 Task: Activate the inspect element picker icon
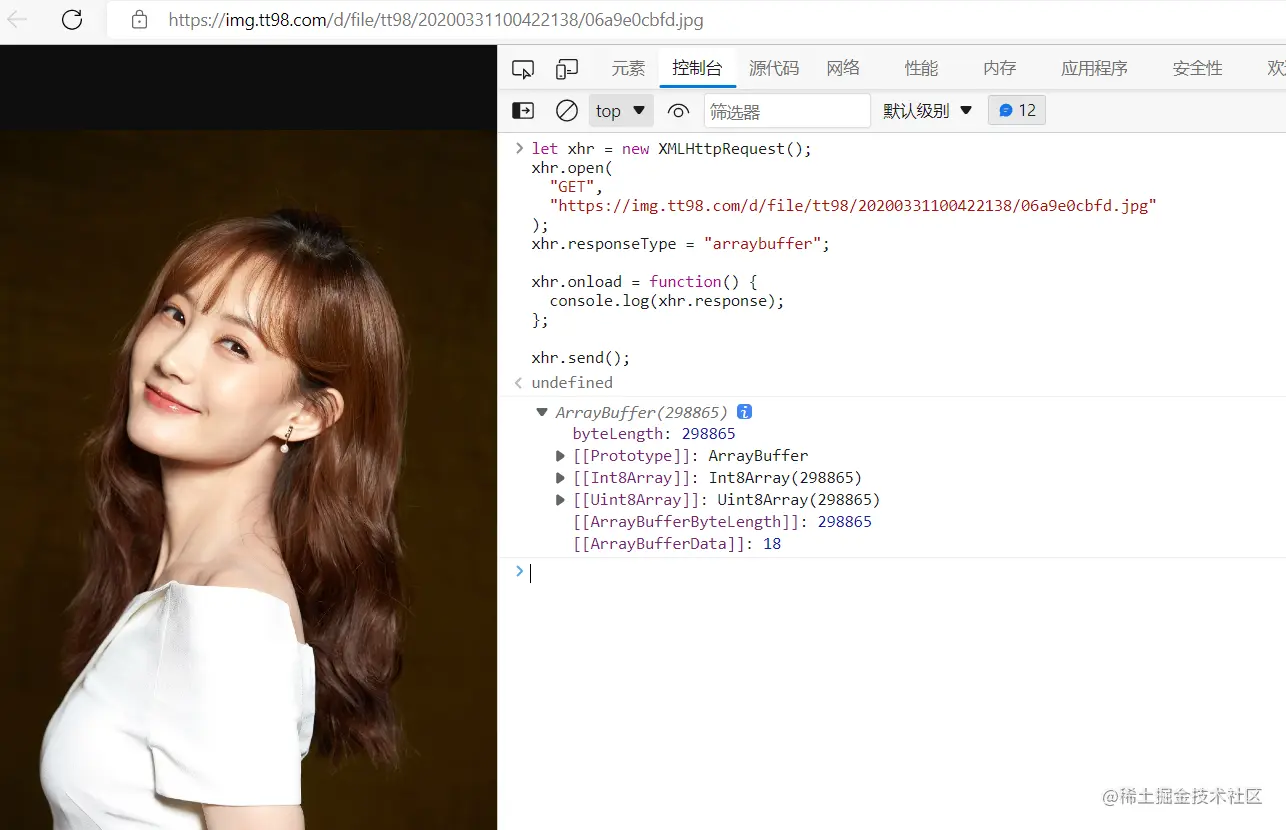(523, 69)
